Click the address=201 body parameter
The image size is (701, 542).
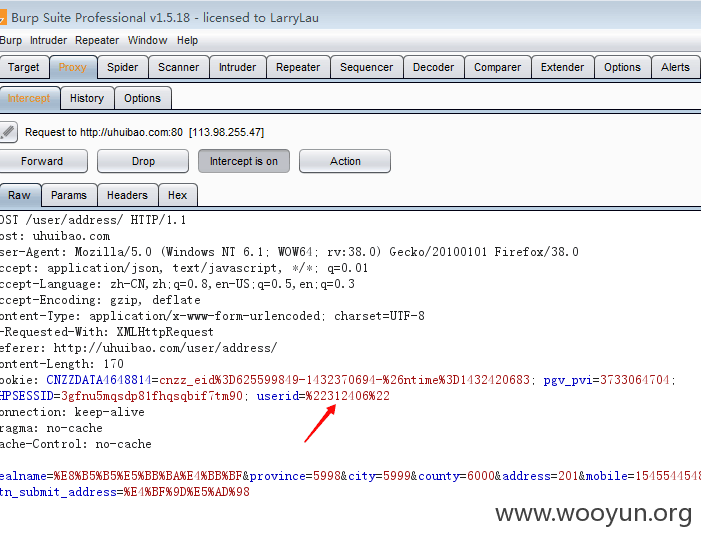click(x=541, y=476)
